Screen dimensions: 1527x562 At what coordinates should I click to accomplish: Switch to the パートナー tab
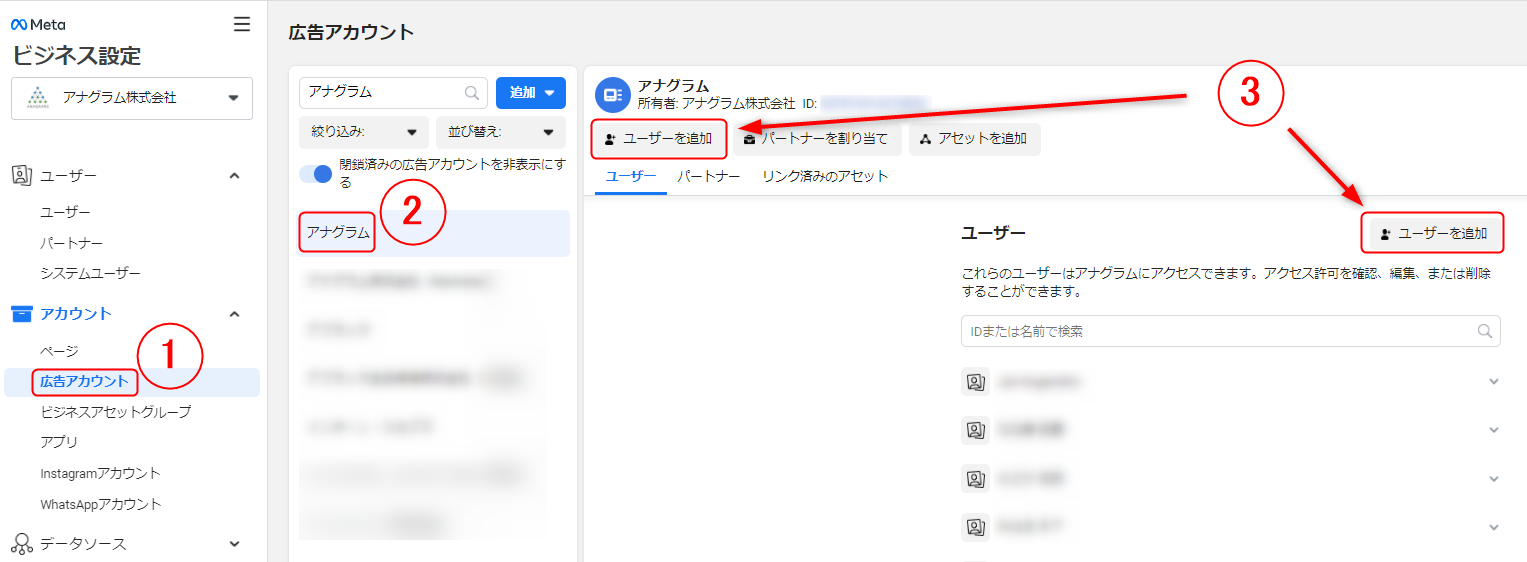(x=708, y=176)
